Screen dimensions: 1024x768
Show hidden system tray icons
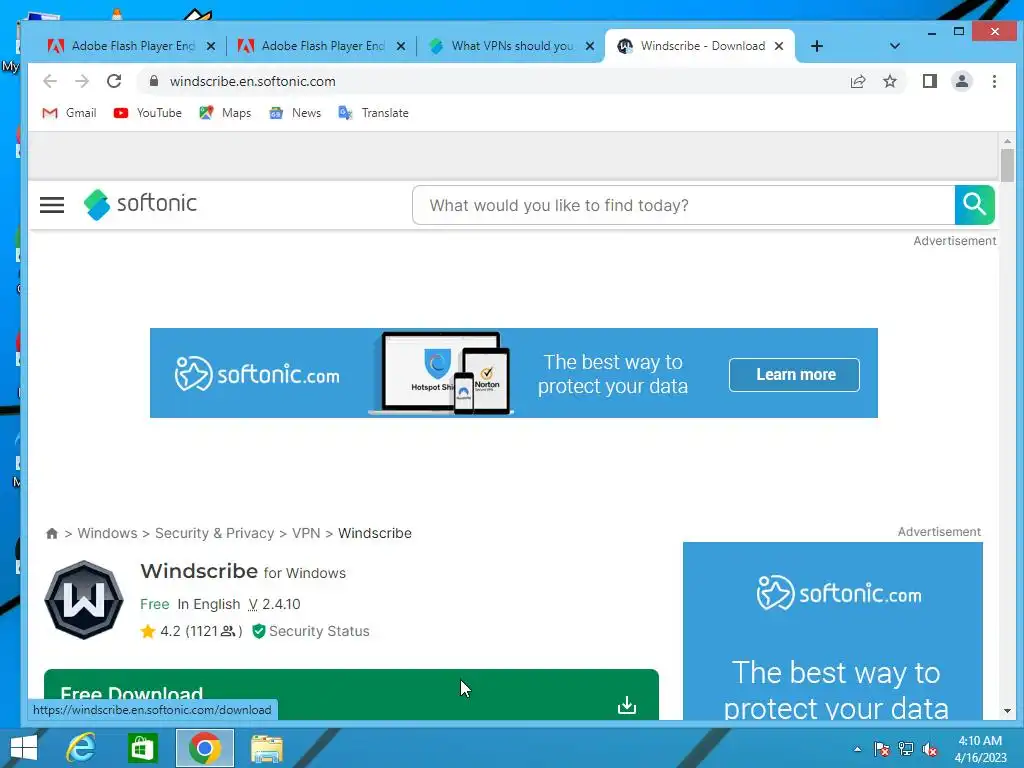point(857,749)
